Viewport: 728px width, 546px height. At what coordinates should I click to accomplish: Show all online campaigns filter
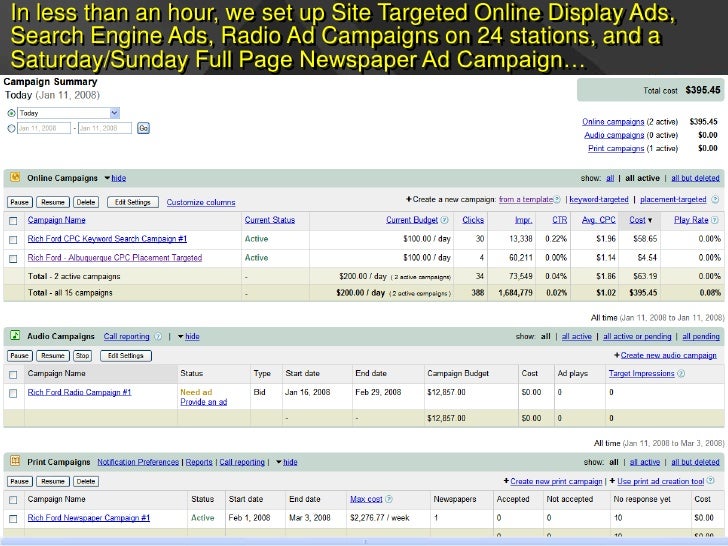[x=610, y=178]
